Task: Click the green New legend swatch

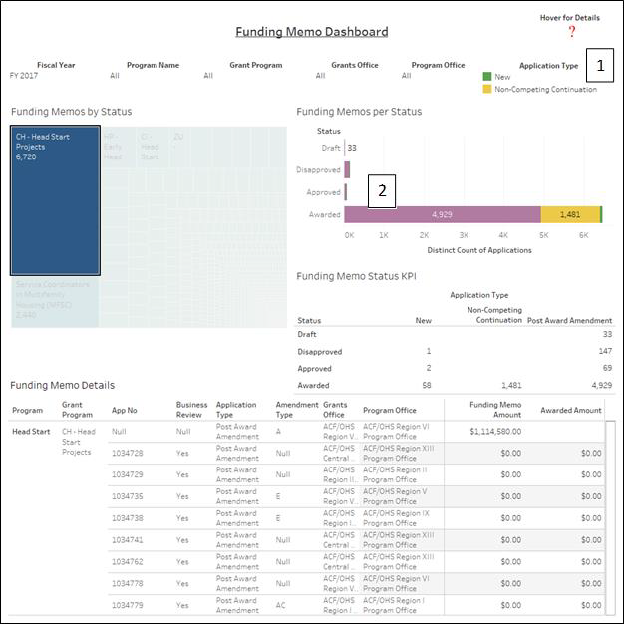Action: click(x=487, y=77)
